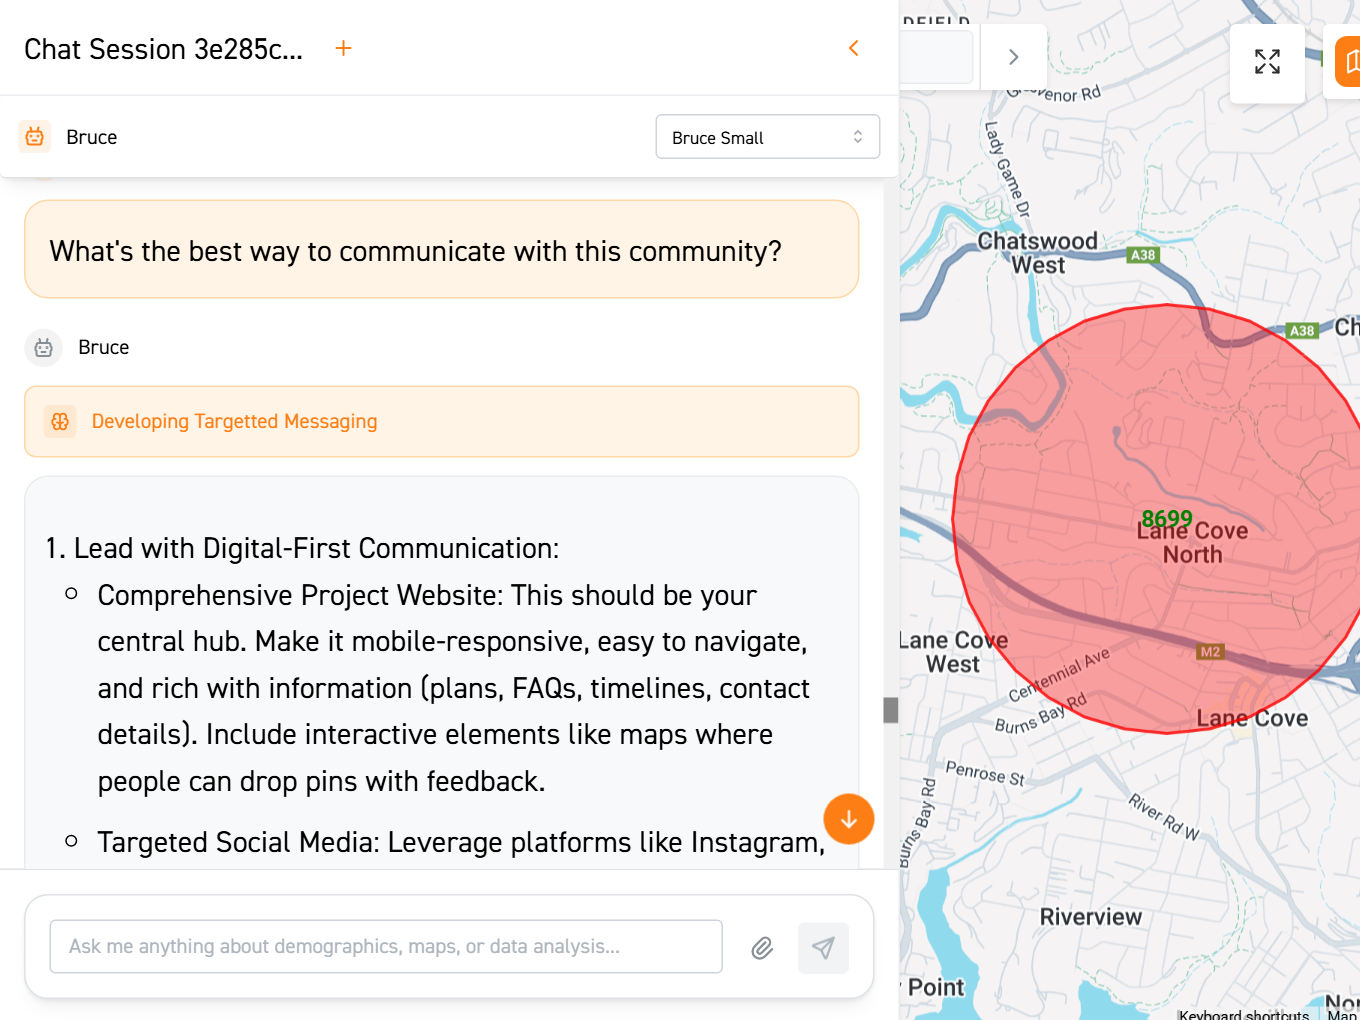Screen dimensions: 1360x1020
Task: Open Keyboard shortcuts link on map
Action: tap(1243, 1014)
